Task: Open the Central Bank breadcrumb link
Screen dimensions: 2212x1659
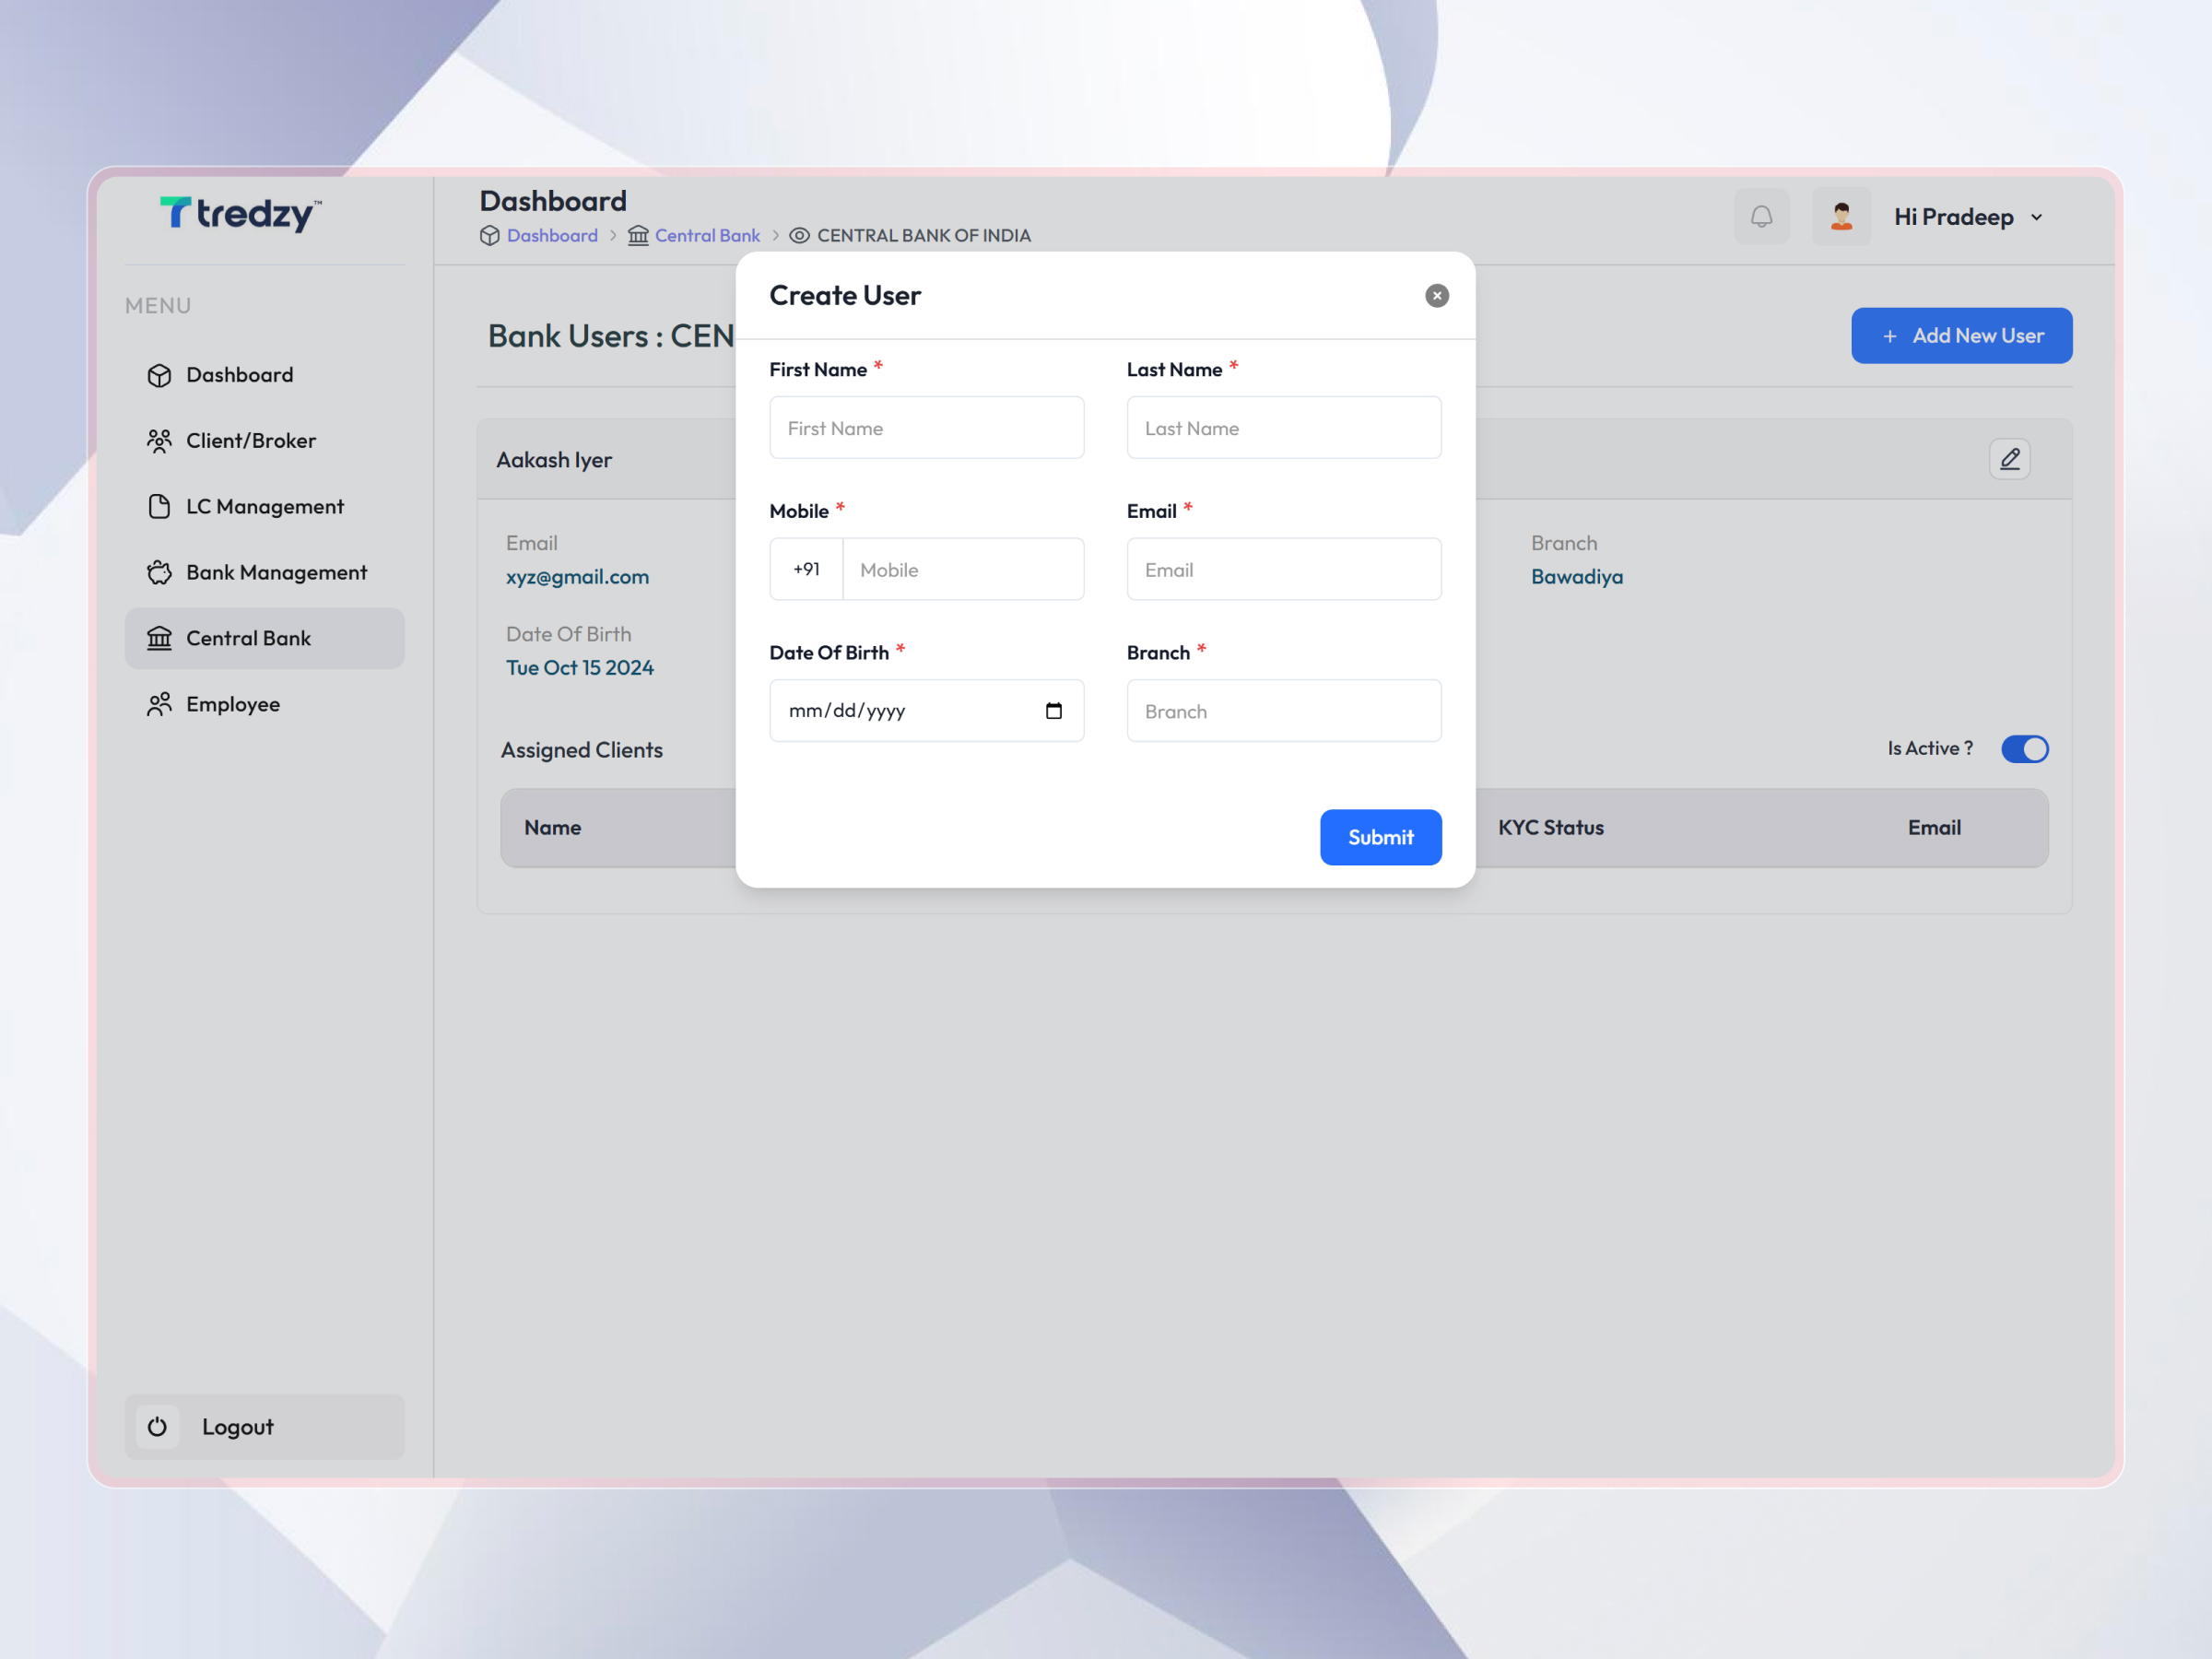Action: 707,235
